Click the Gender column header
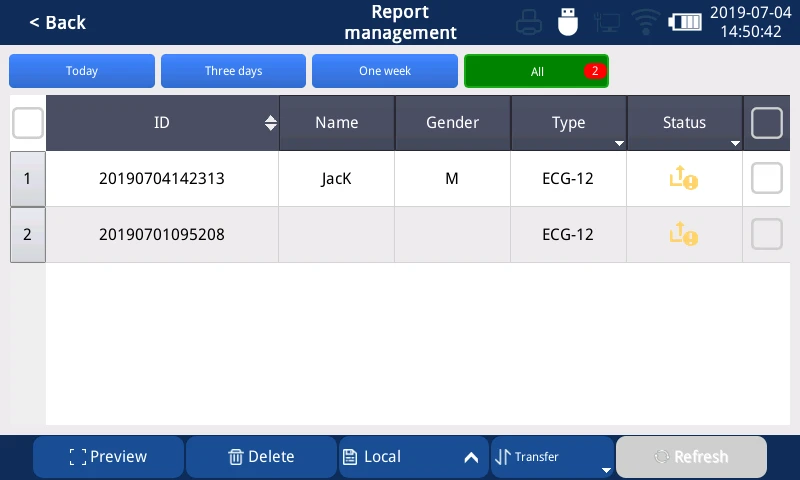 pyautogui.click(x=453, y=123)
